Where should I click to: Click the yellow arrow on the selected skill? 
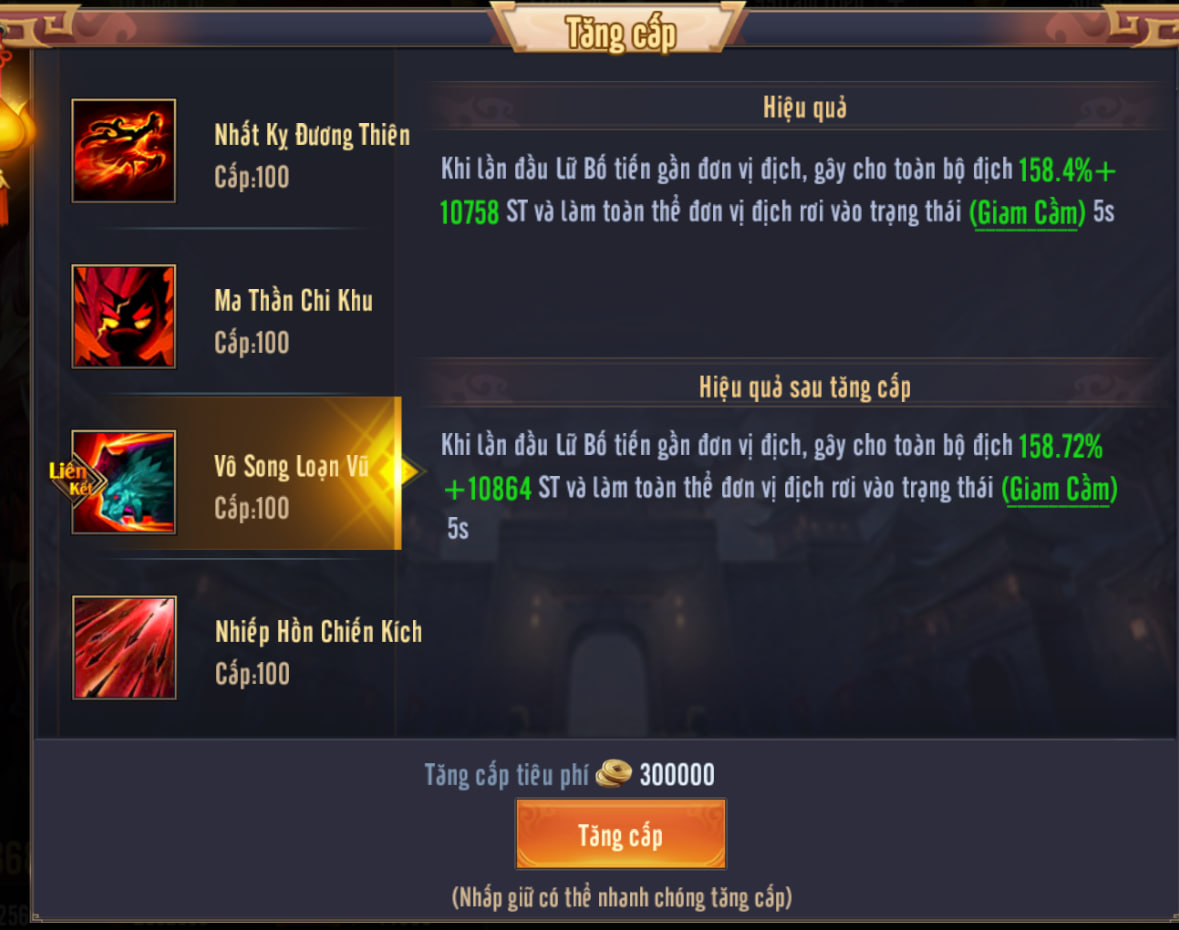coord(407,472)
